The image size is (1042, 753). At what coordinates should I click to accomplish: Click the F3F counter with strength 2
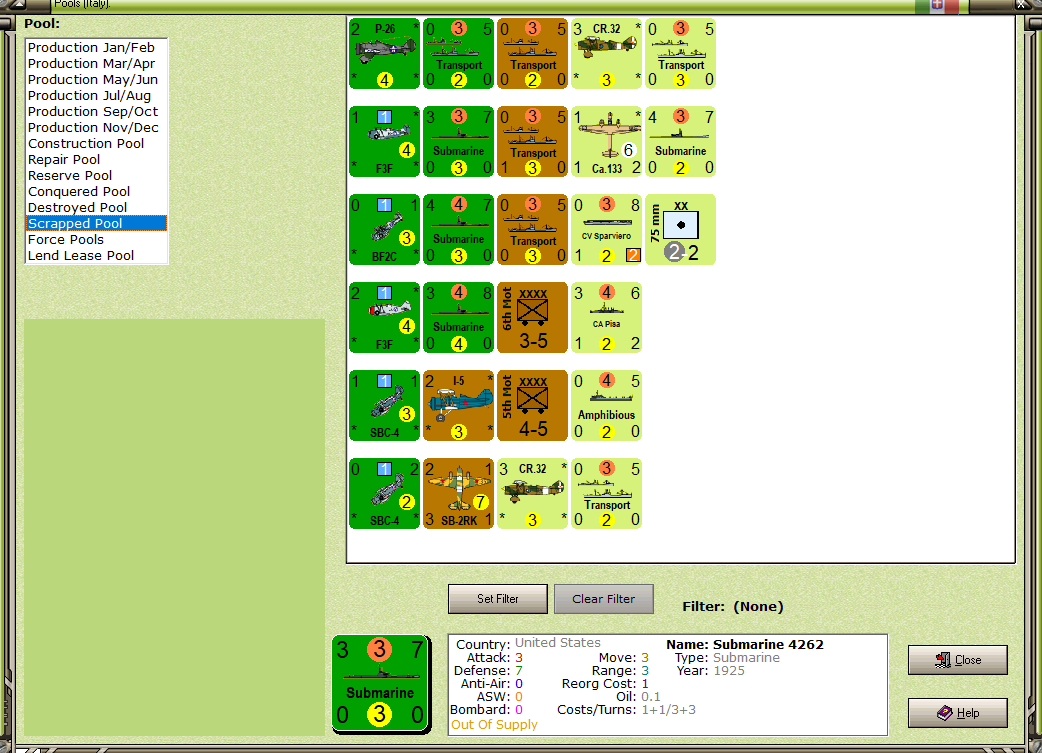coord(385,318)
